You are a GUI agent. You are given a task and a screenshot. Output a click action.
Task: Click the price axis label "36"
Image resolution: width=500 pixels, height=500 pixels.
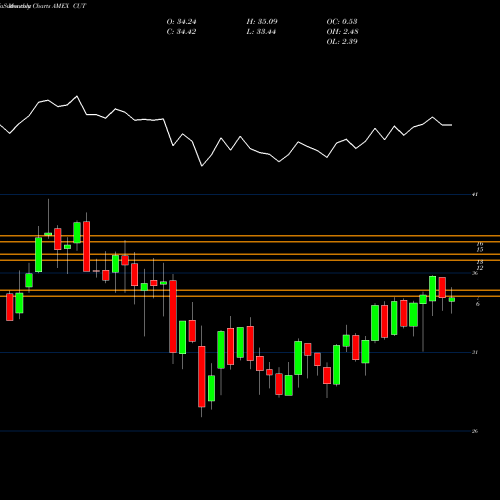[475, 273]
